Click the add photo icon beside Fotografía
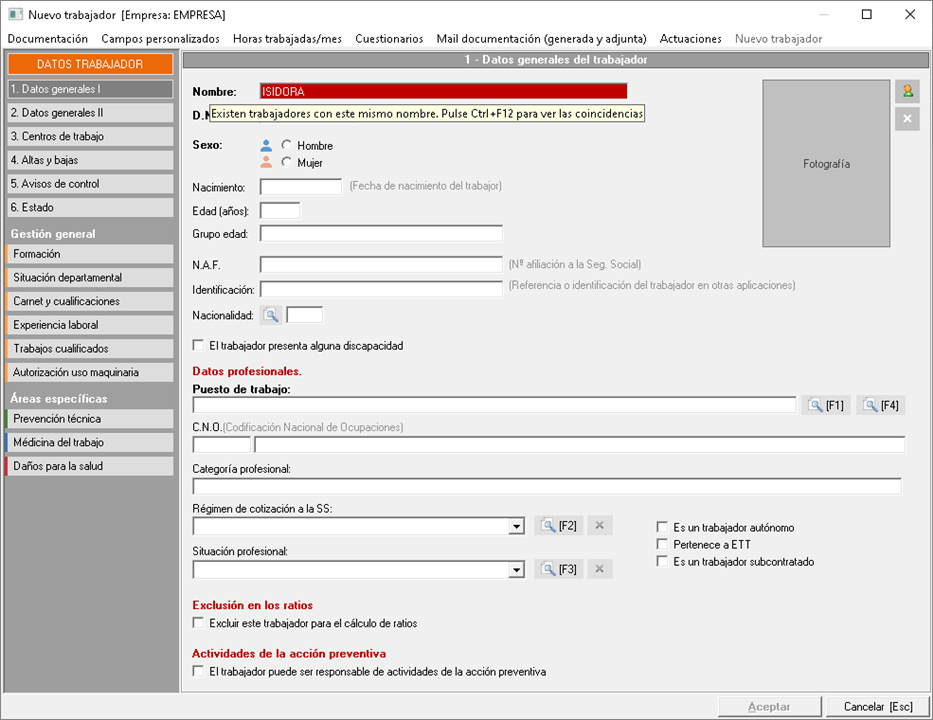The width and height of the screenshot is (933, 720). (907, 91)
